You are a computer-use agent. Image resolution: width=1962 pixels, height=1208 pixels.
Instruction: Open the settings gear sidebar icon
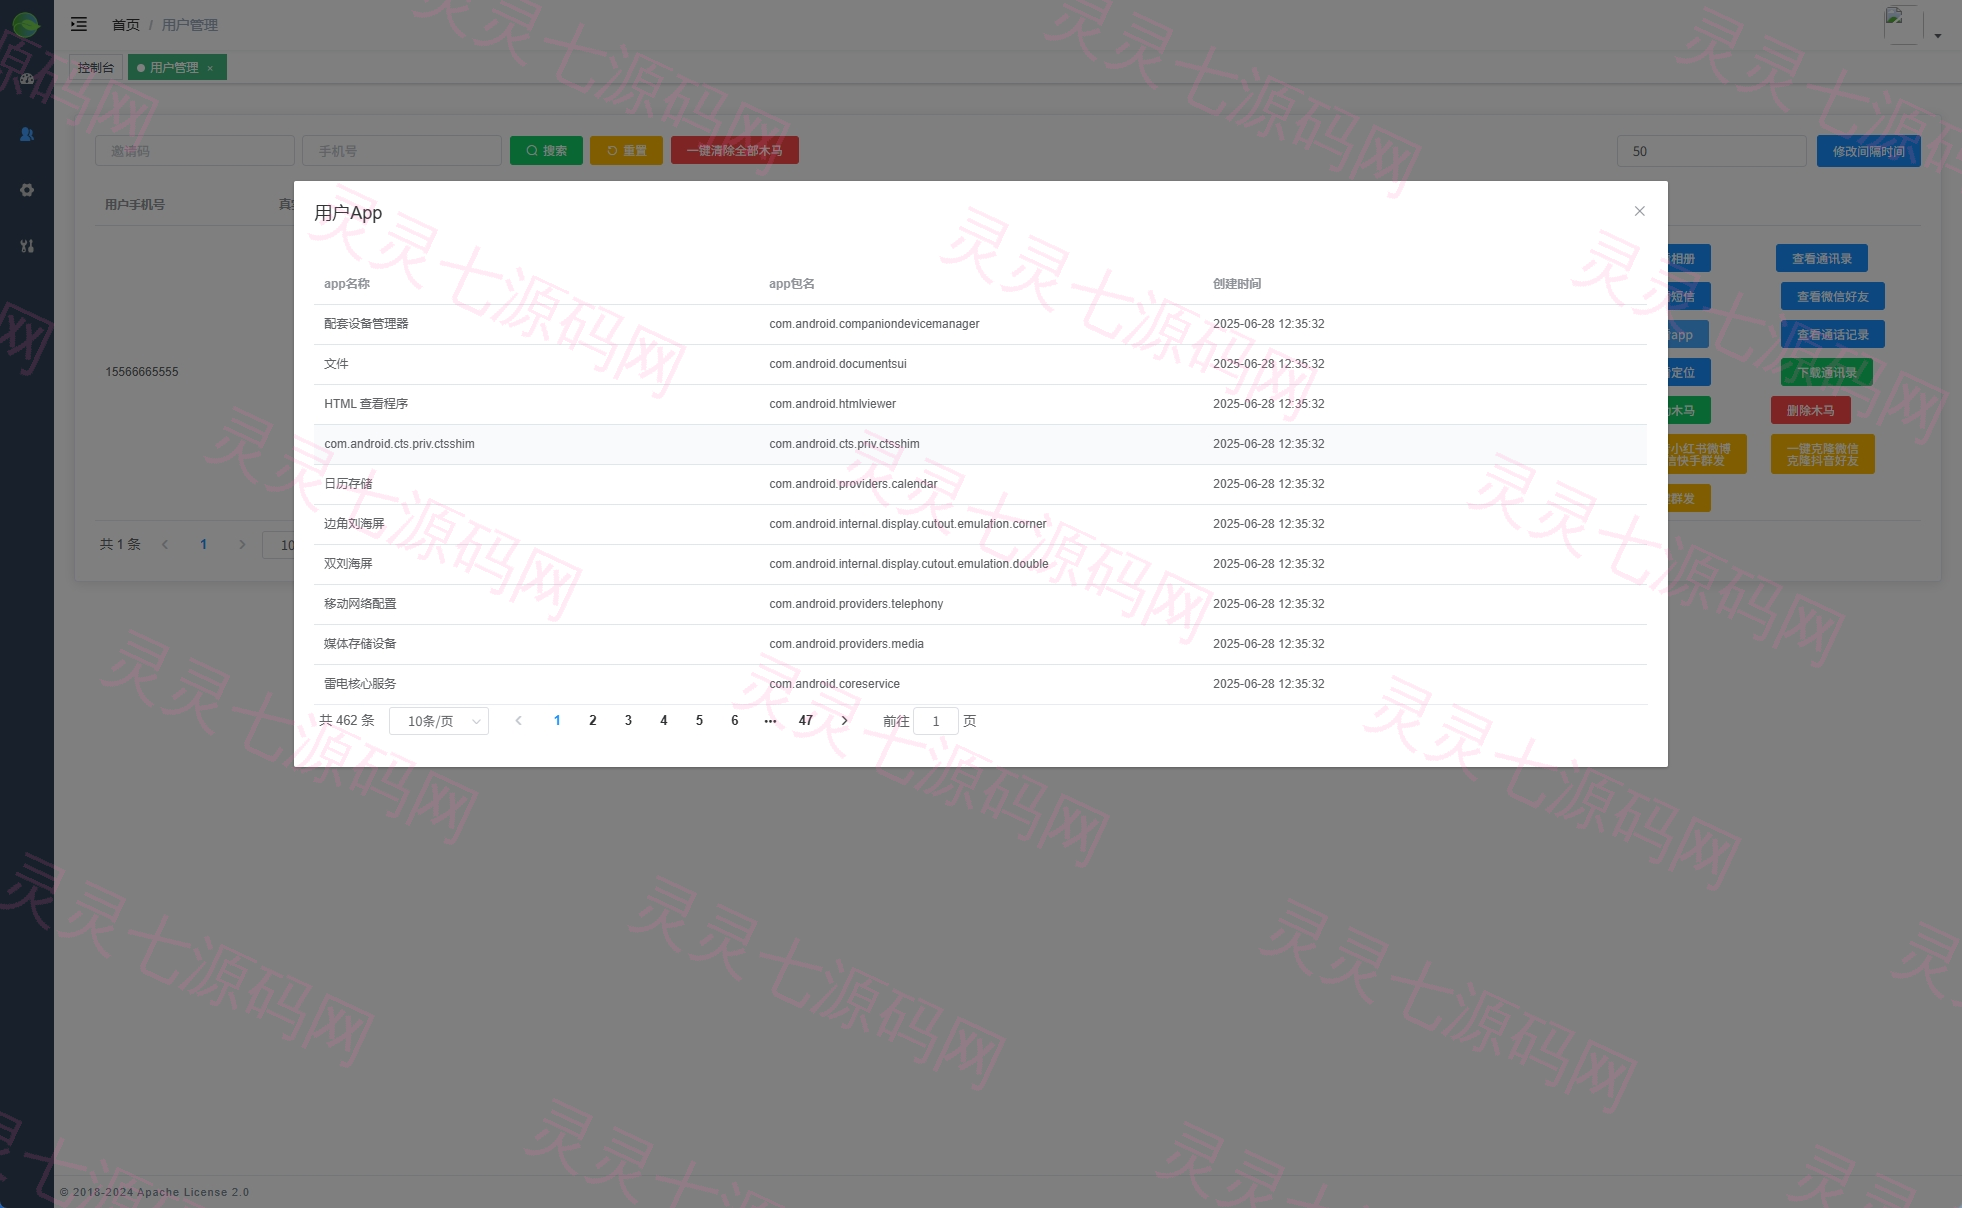pos(27,190)
